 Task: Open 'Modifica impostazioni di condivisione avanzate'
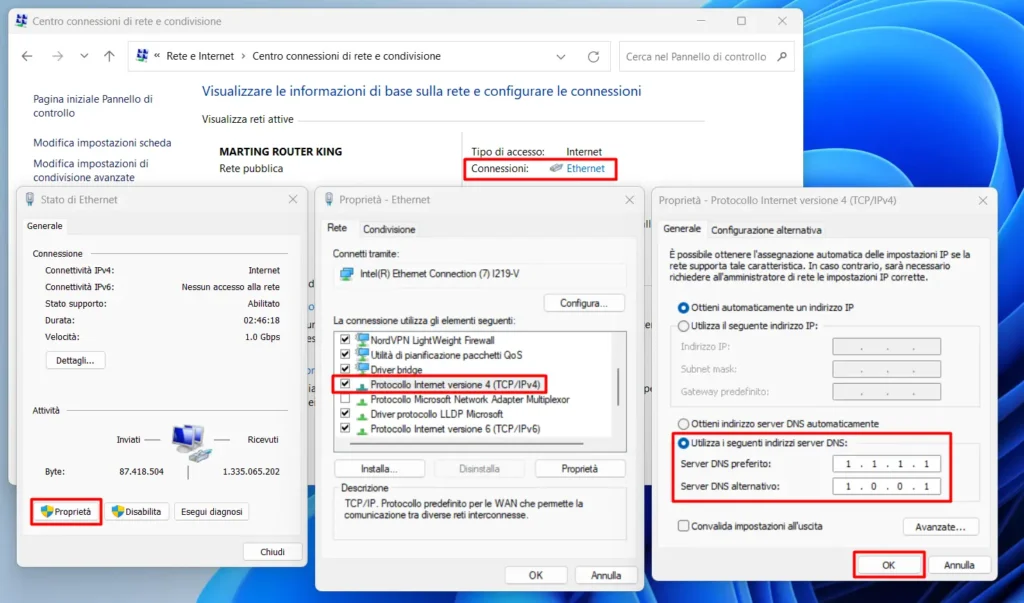tap(91, 170)
